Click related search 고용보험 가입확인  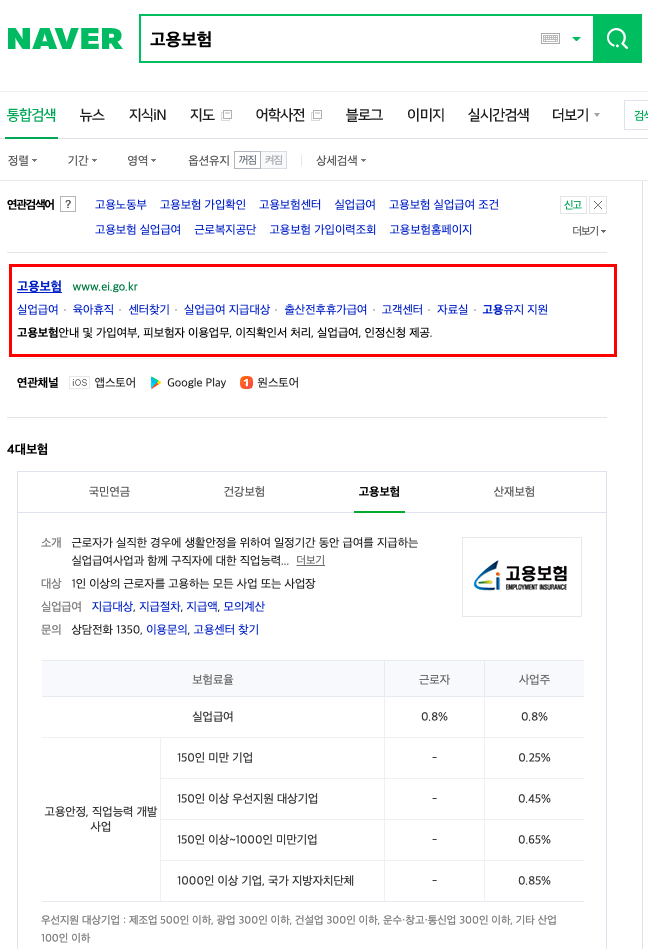(x=203, y=205)
